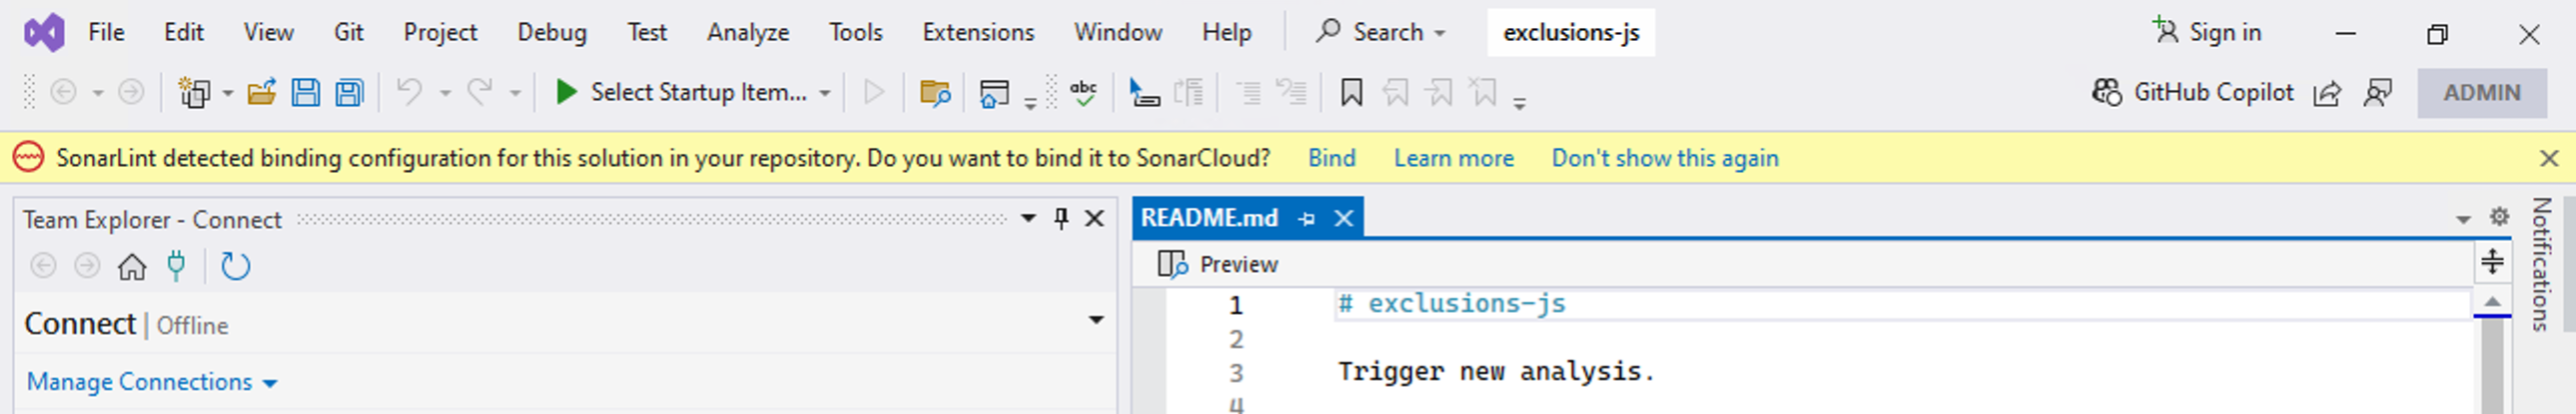Click the Start Without Debugging icon

coord(874,92)
